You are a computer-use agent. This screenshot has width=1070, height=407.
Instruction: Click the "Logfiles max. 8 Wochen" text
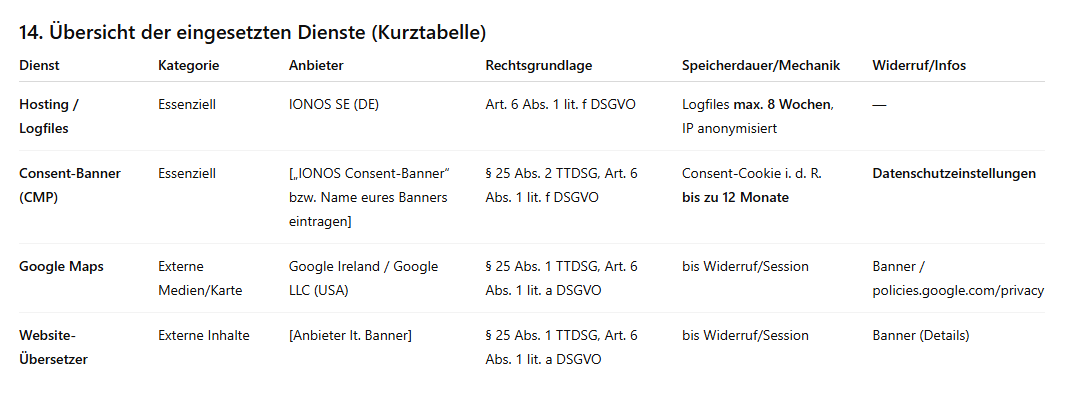(x=757, y=104)
